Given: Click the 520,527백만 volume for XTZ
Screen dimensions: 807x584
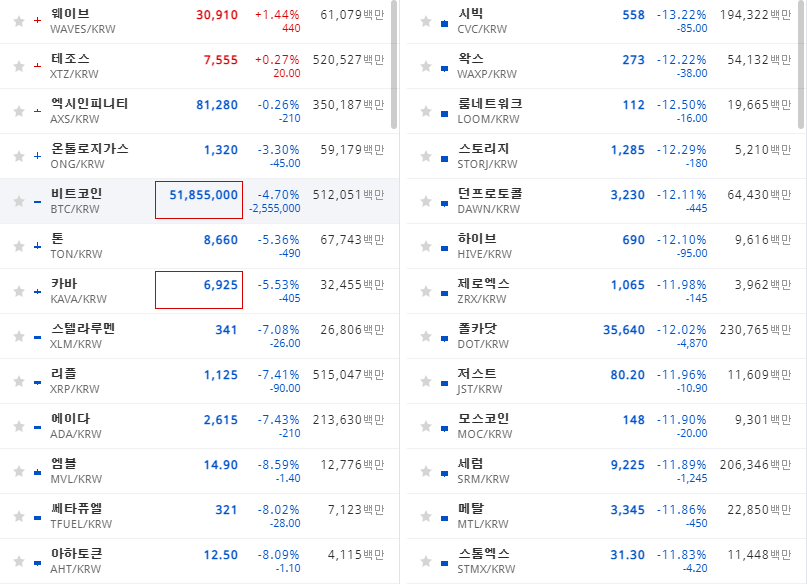Looking at the screenshot, I should (348, 60).
